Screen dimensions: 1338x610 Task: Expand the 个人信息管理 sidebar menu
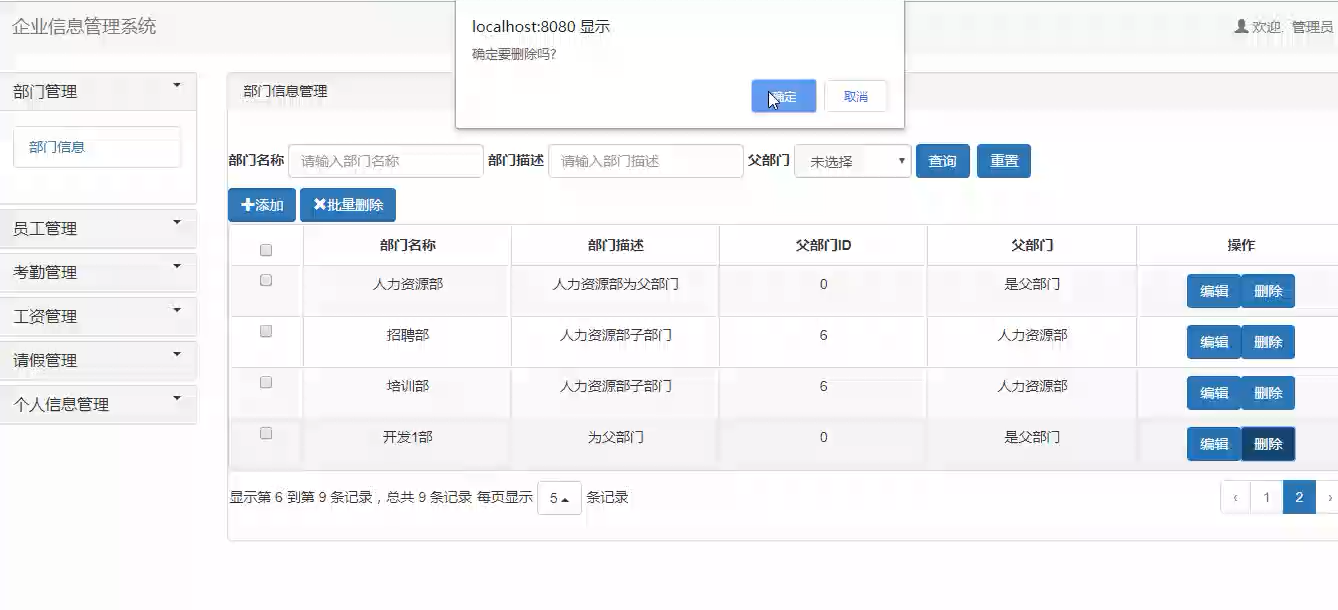pyautogui.click(x=98, y=404)
